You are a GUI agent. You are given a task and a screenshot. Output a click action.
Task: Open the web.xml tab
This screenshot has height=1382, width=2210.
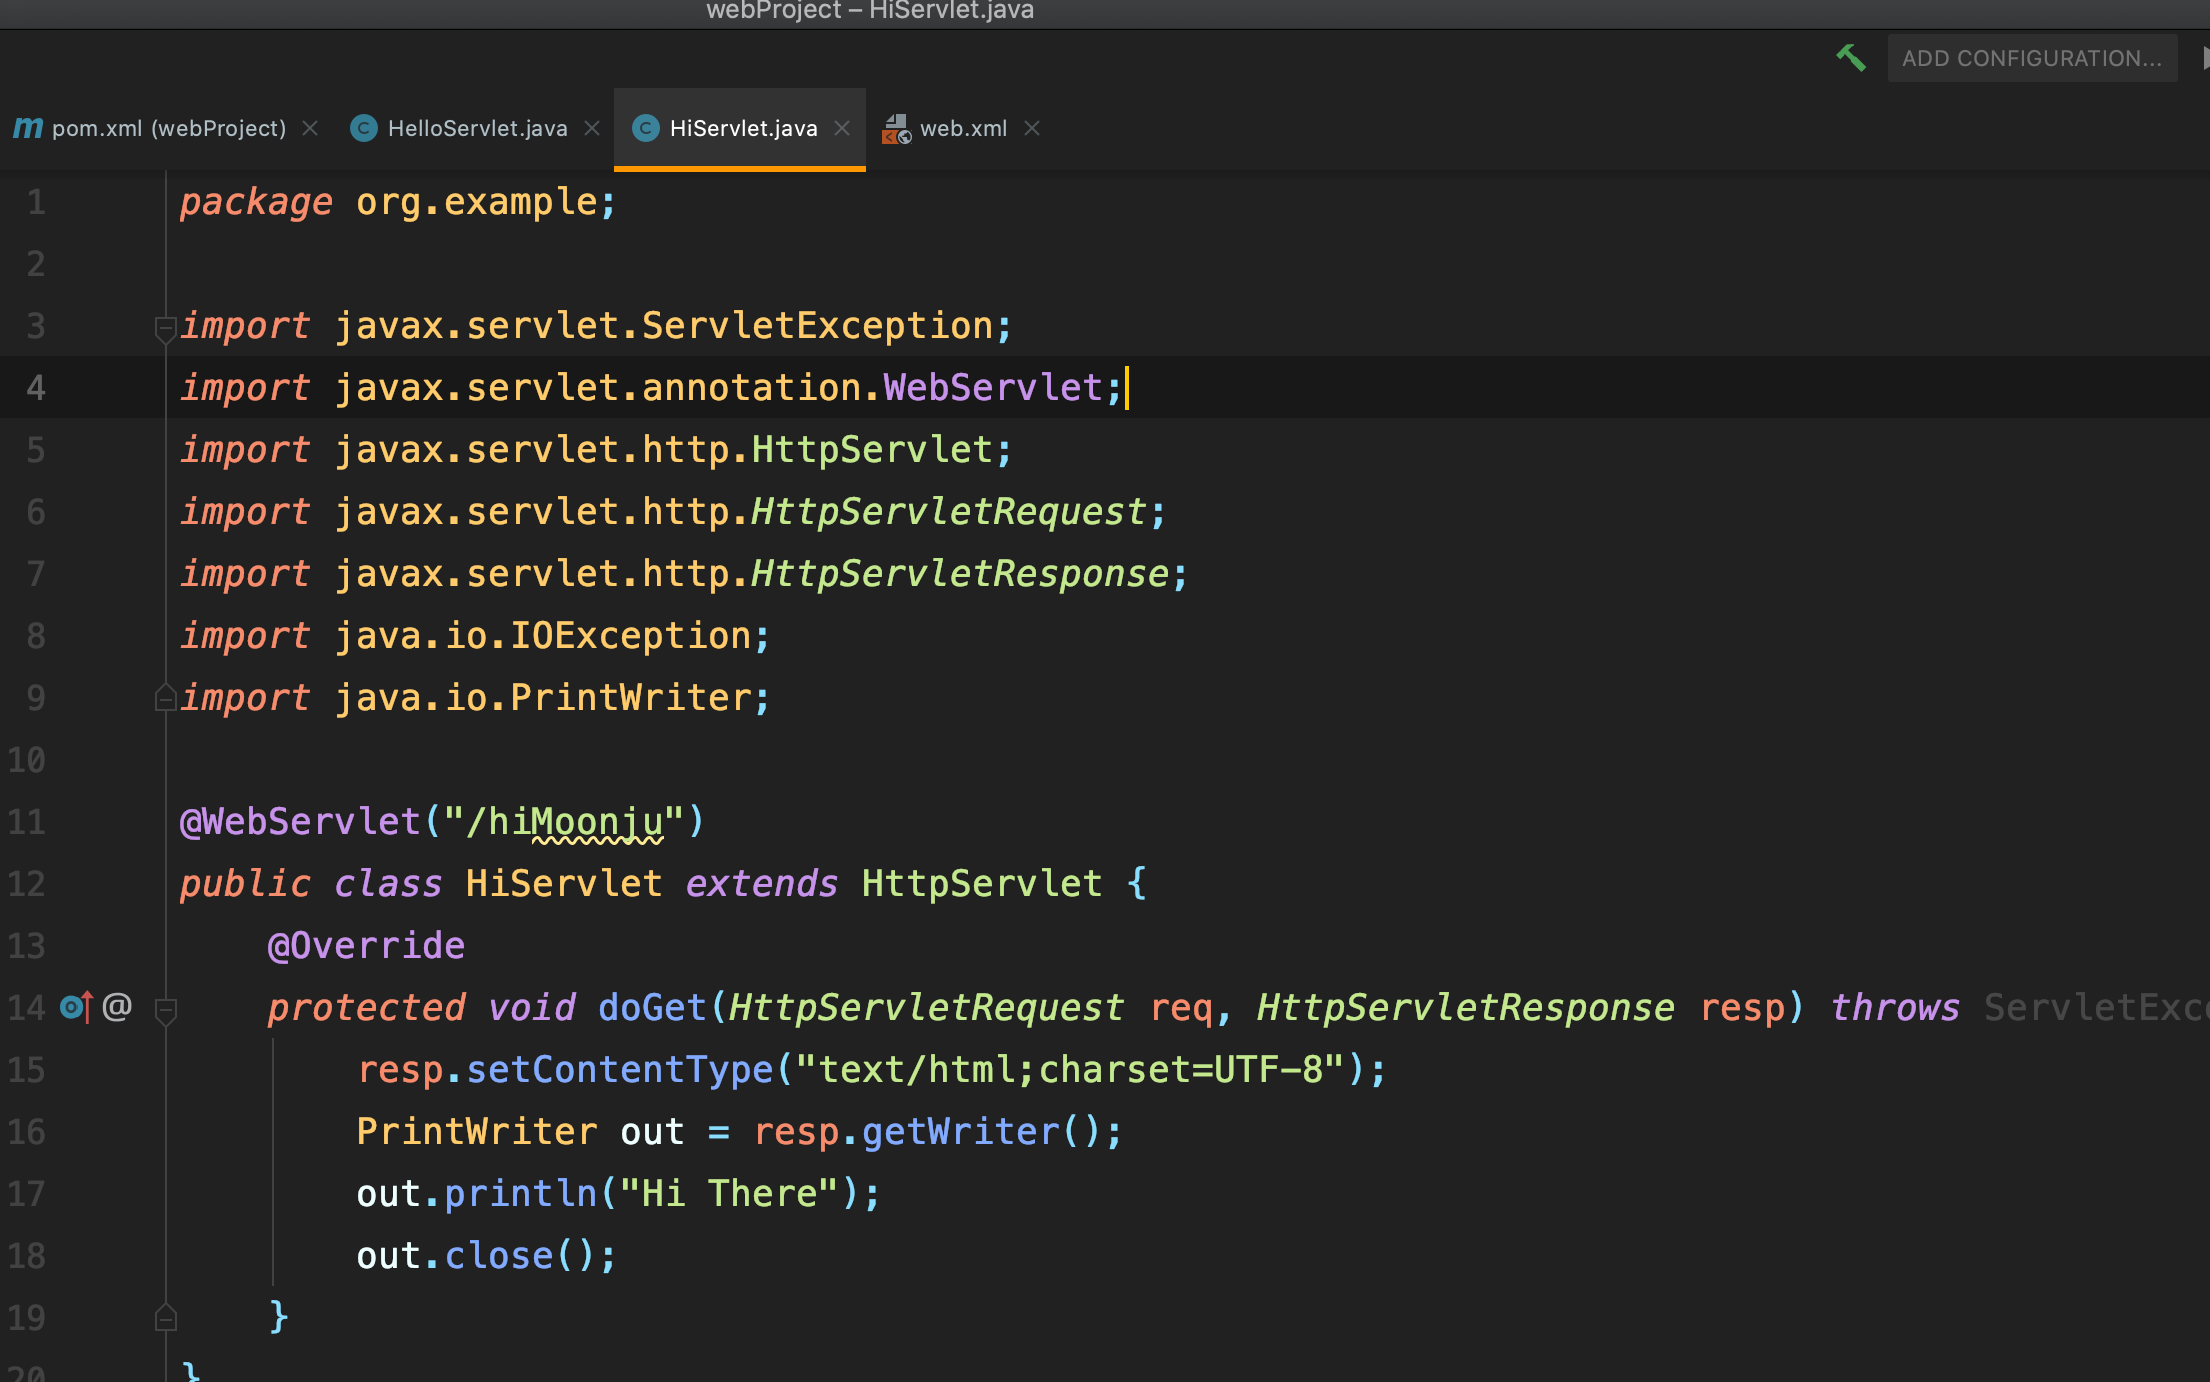click(963, 128)
